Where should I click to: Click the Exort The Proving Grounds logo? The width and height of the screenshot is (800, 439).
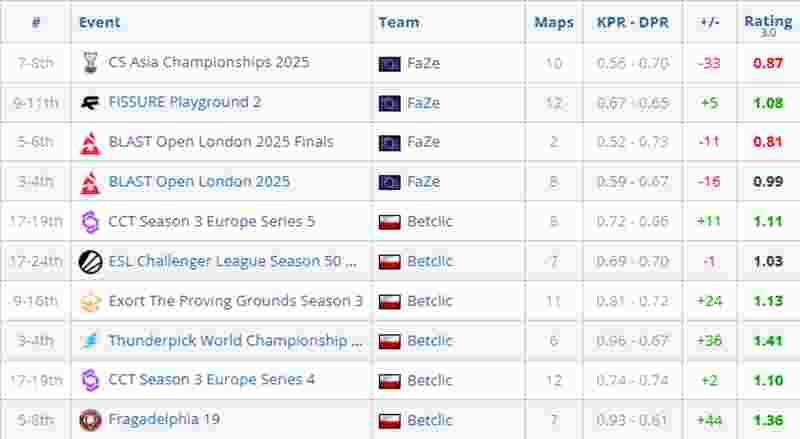pyautogui.click(x=90, y=301)
